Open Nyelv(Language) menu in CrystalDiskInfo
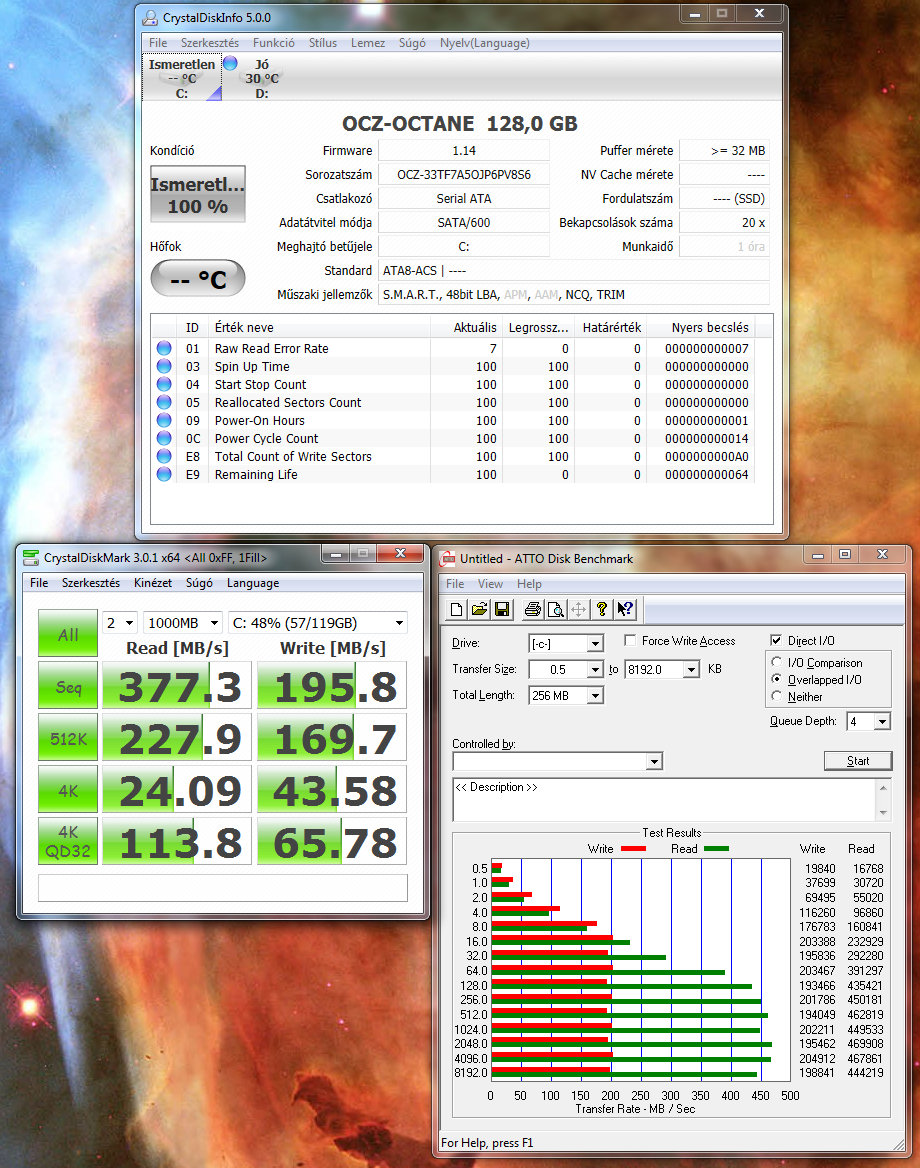Image resolution: width=920 pixels, height=1168 pixels. (485, 43)
